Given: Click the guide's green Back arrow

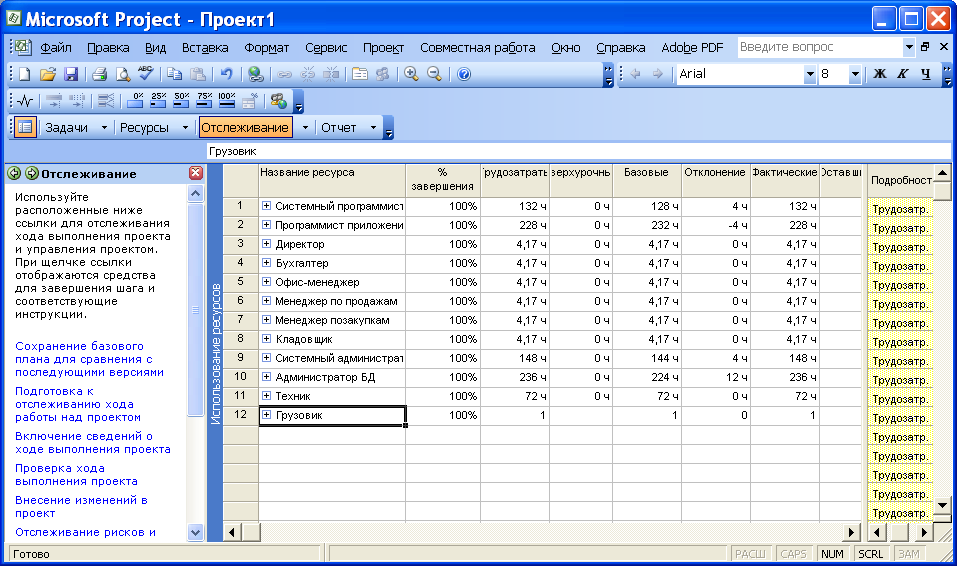Looking at the screenshot, I should coord(14,173).
